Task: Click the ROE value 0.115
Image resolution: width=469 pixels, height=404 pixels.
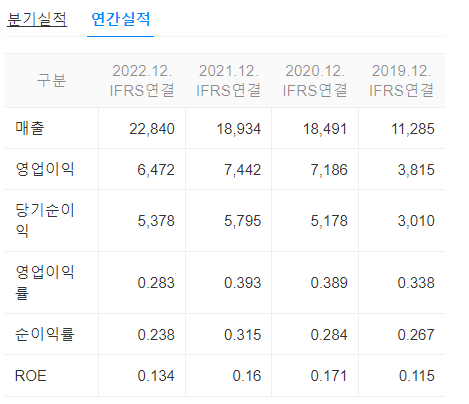Action: (417, 376)
